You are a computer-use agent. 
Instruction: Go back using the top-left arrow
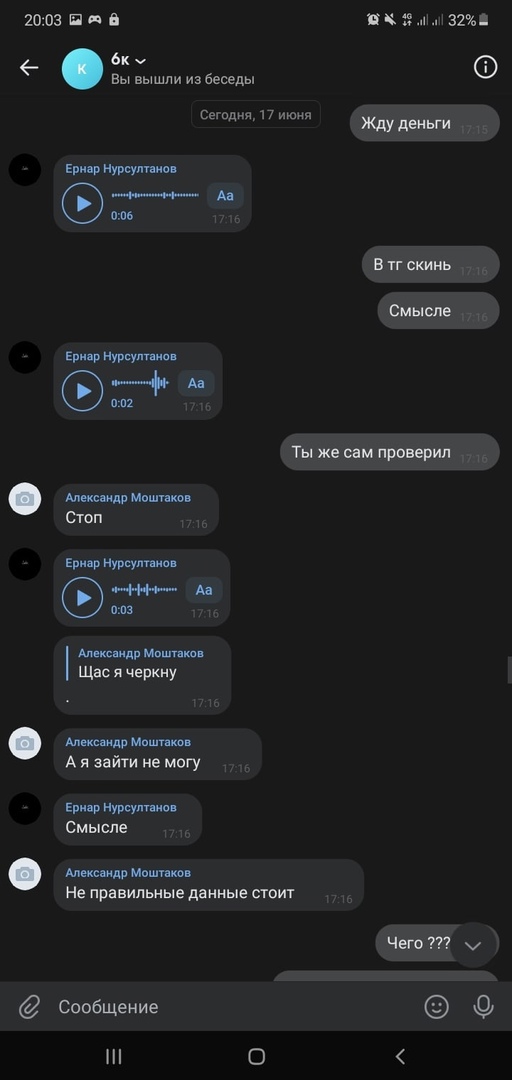coord(29,68)
